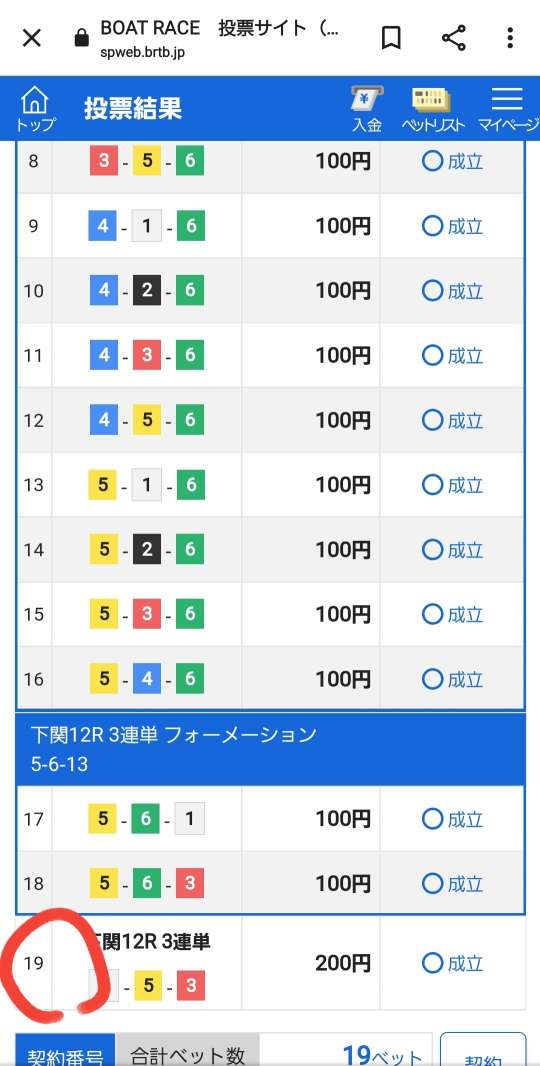Tap the Top home icon
This screenshot has height=1066, width=540.
pos(35,109)
